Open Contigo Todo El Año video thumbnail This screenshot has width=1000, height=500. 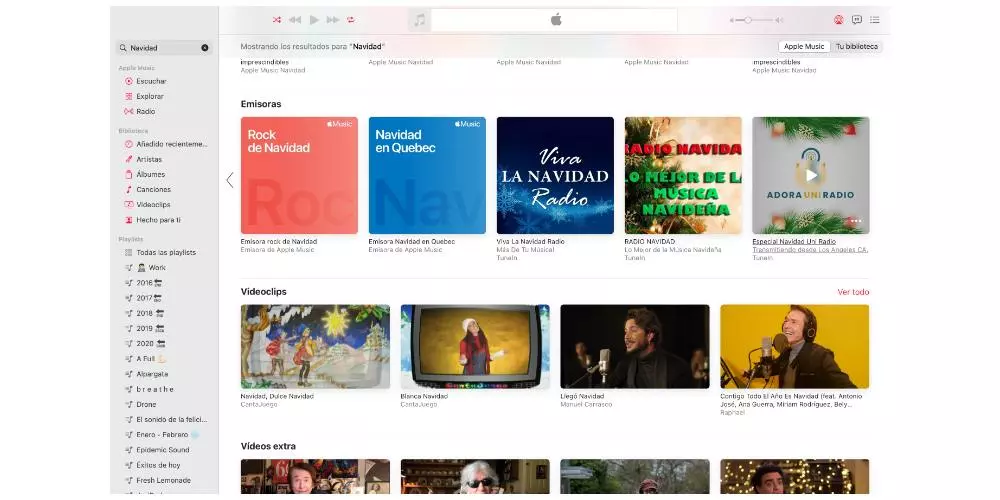click(795, 346)
